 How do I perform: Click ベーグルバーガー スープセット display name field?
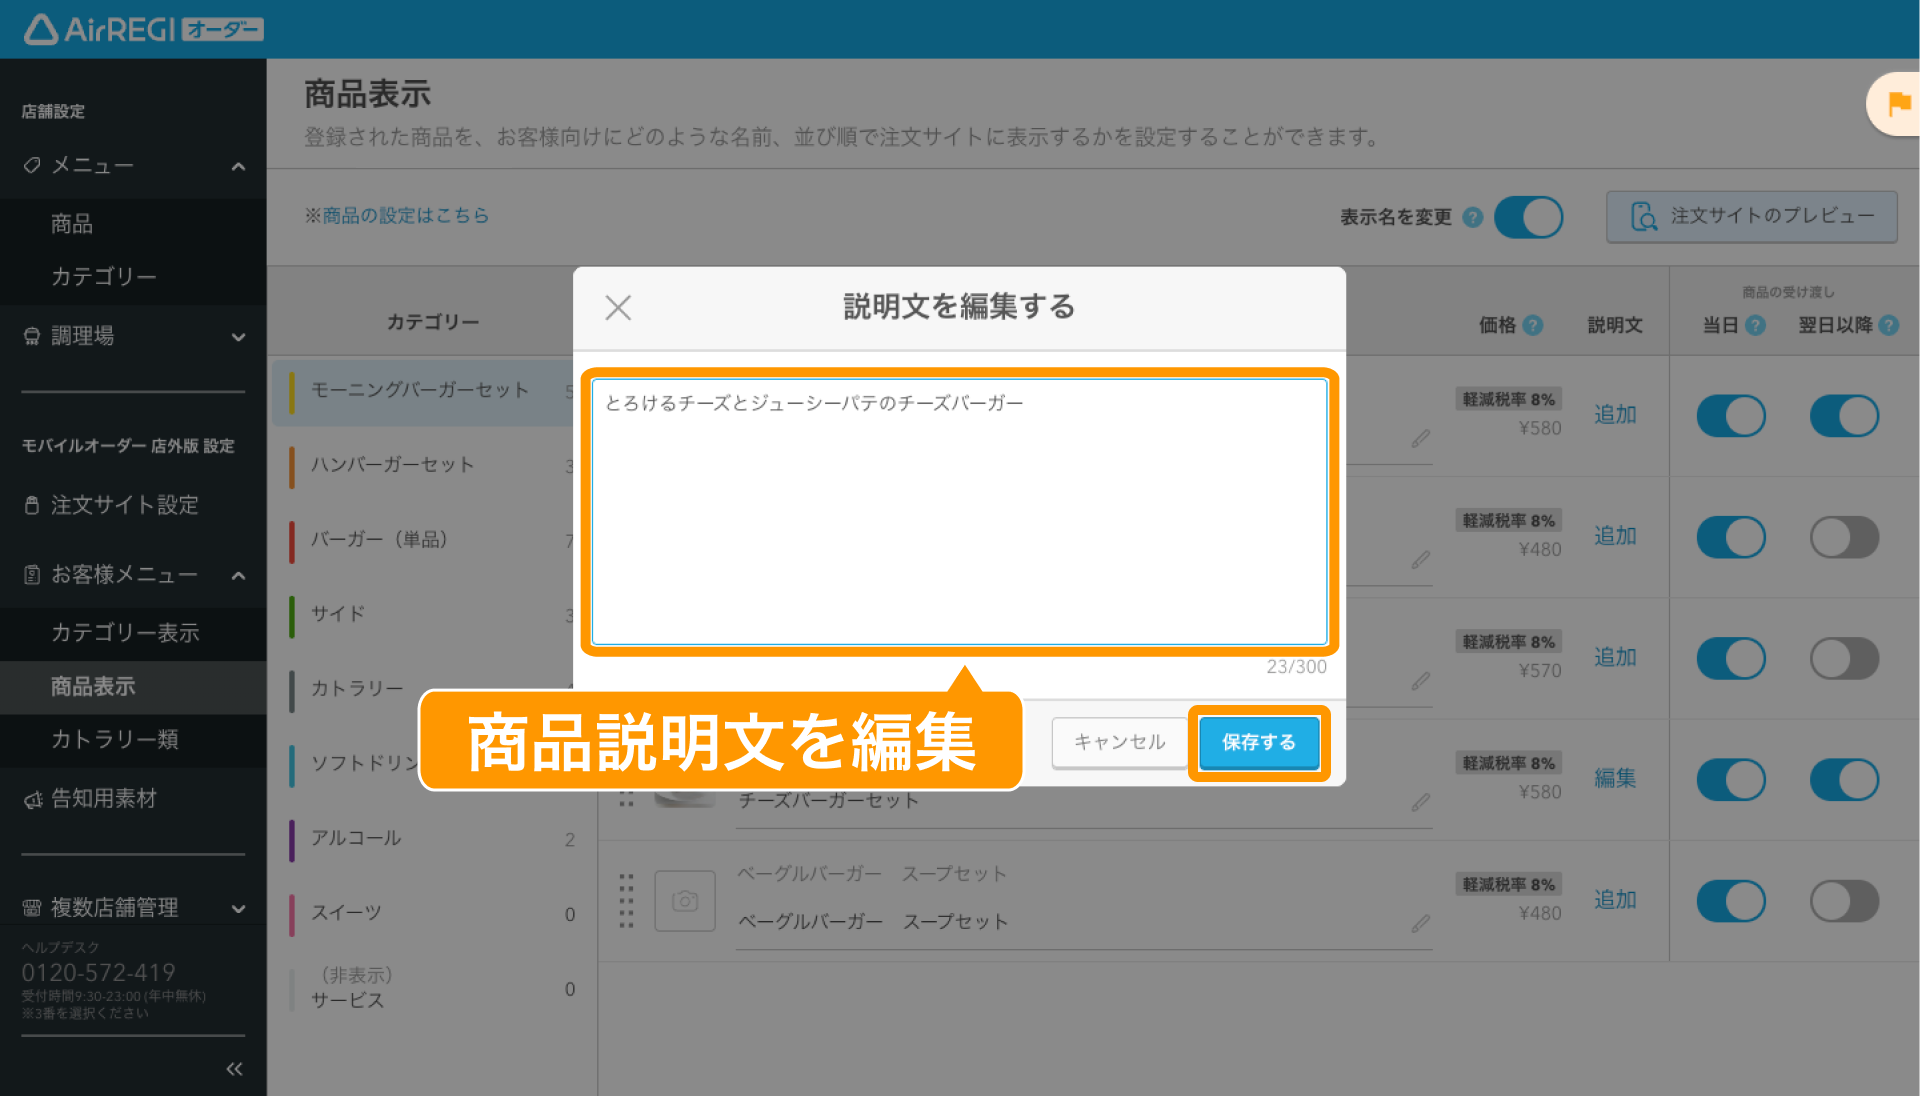pos(1084,923)
